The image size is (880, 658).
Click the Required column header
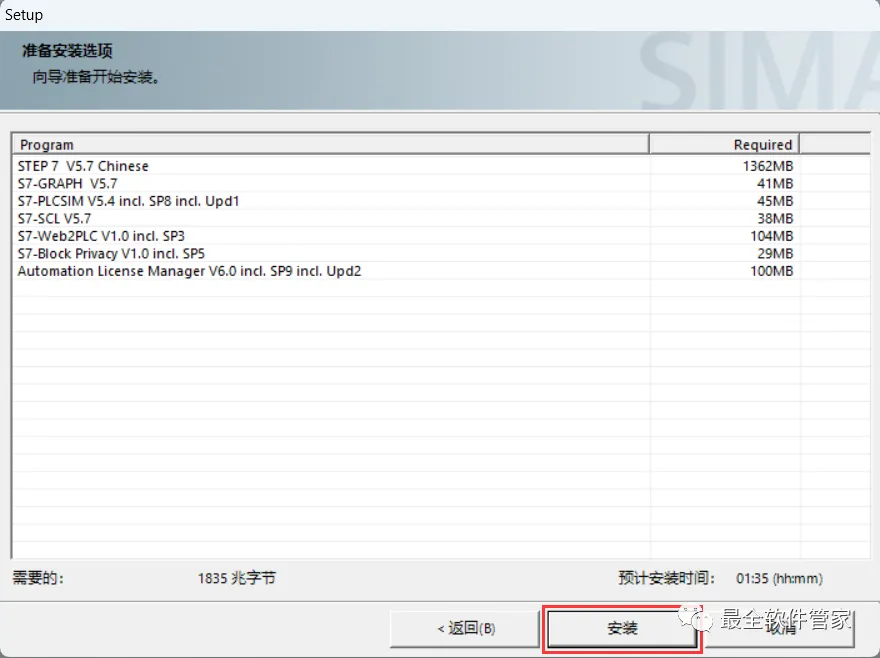724,144
